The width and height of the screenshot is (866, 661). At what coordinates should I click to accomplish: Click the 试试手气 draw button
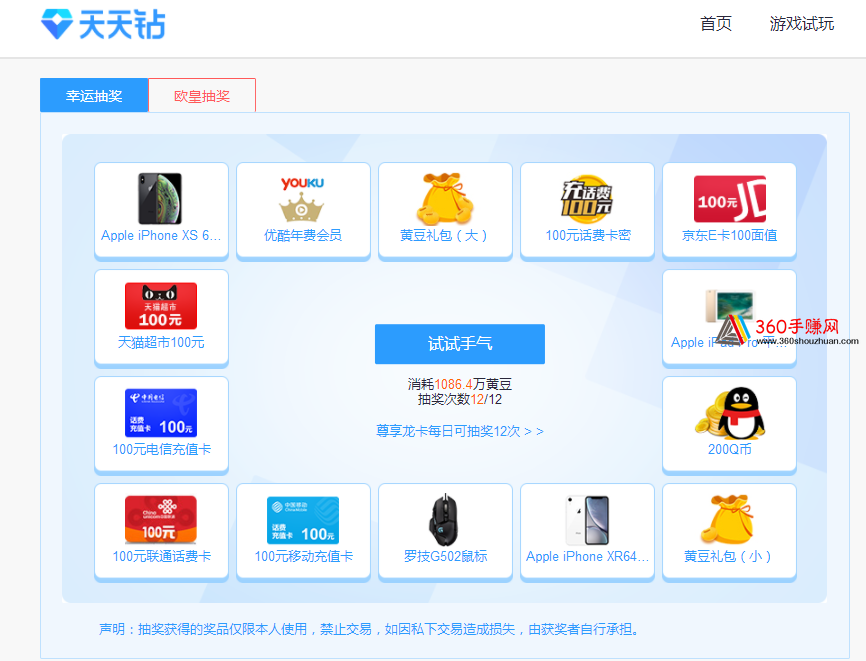point(460,344)
